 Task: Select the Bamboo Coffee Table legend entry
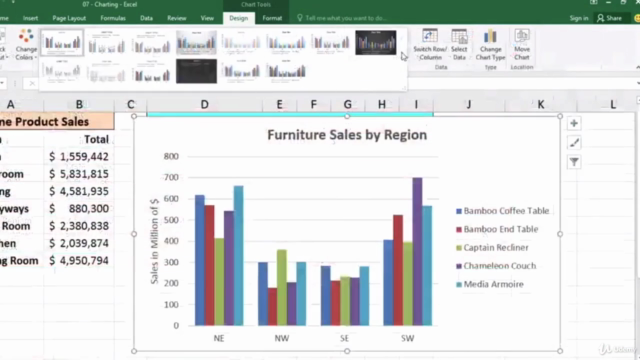[502, 211]
